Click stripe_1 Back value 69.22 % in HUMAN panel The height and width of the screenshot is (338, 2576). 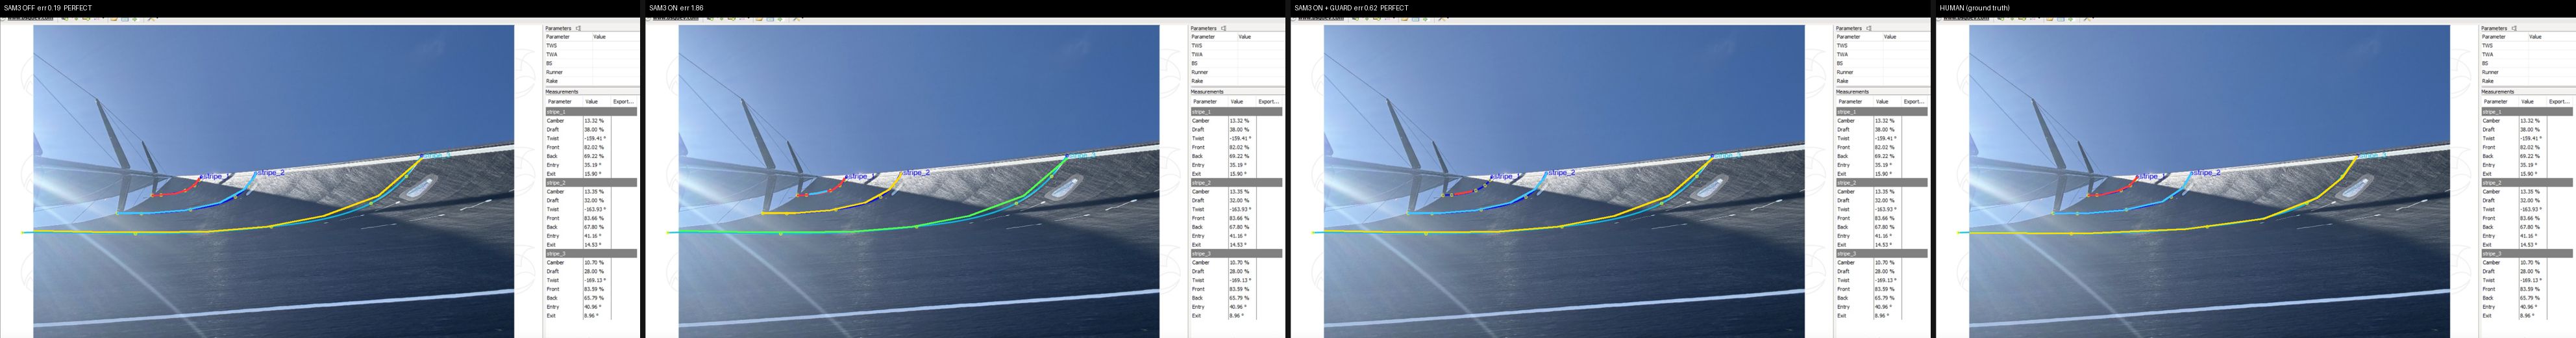2530,157
